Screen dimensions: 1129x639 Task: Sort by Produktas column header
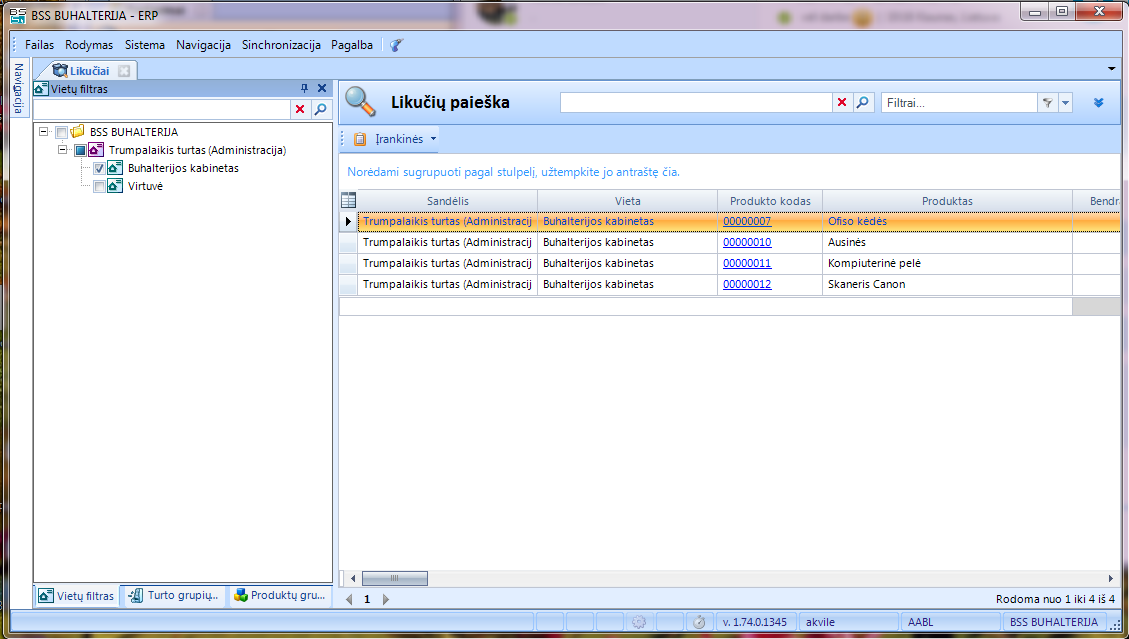(948, 201)
